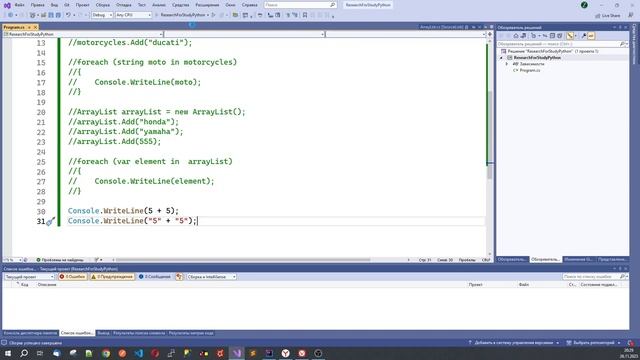Click the Error List search field

point(595,277)
